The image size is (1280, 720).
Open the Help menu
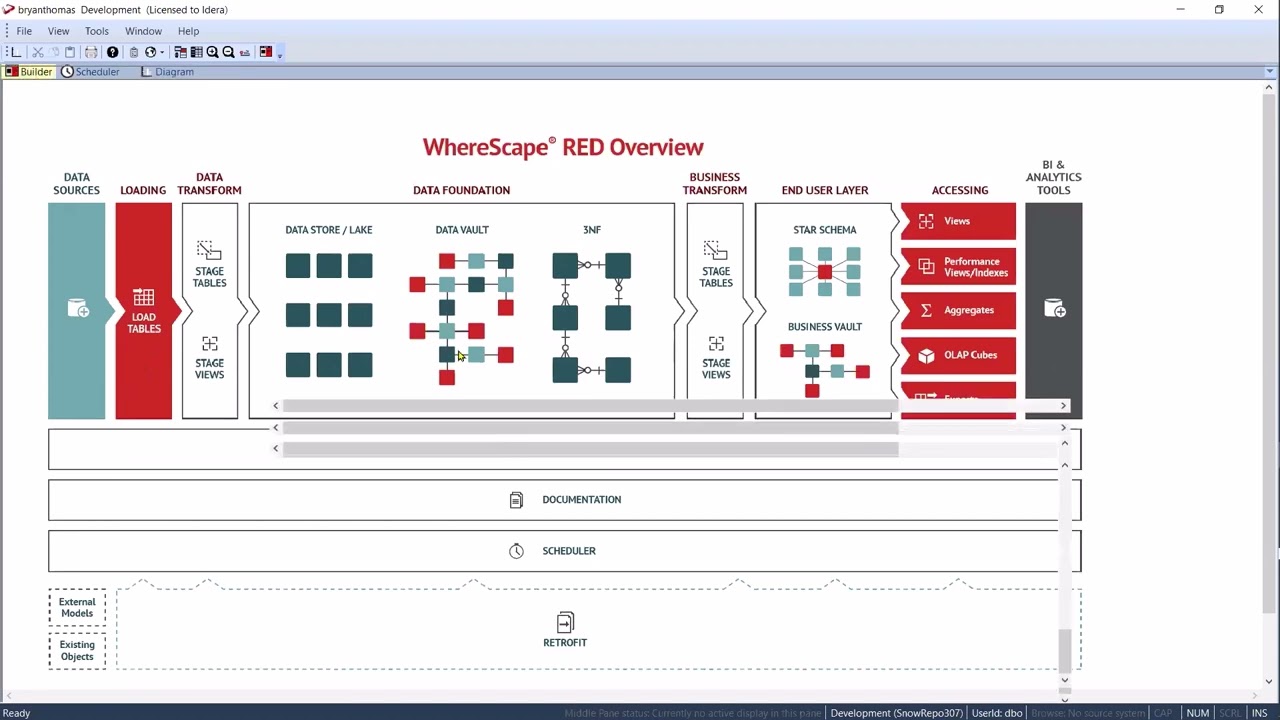point(188,31)
